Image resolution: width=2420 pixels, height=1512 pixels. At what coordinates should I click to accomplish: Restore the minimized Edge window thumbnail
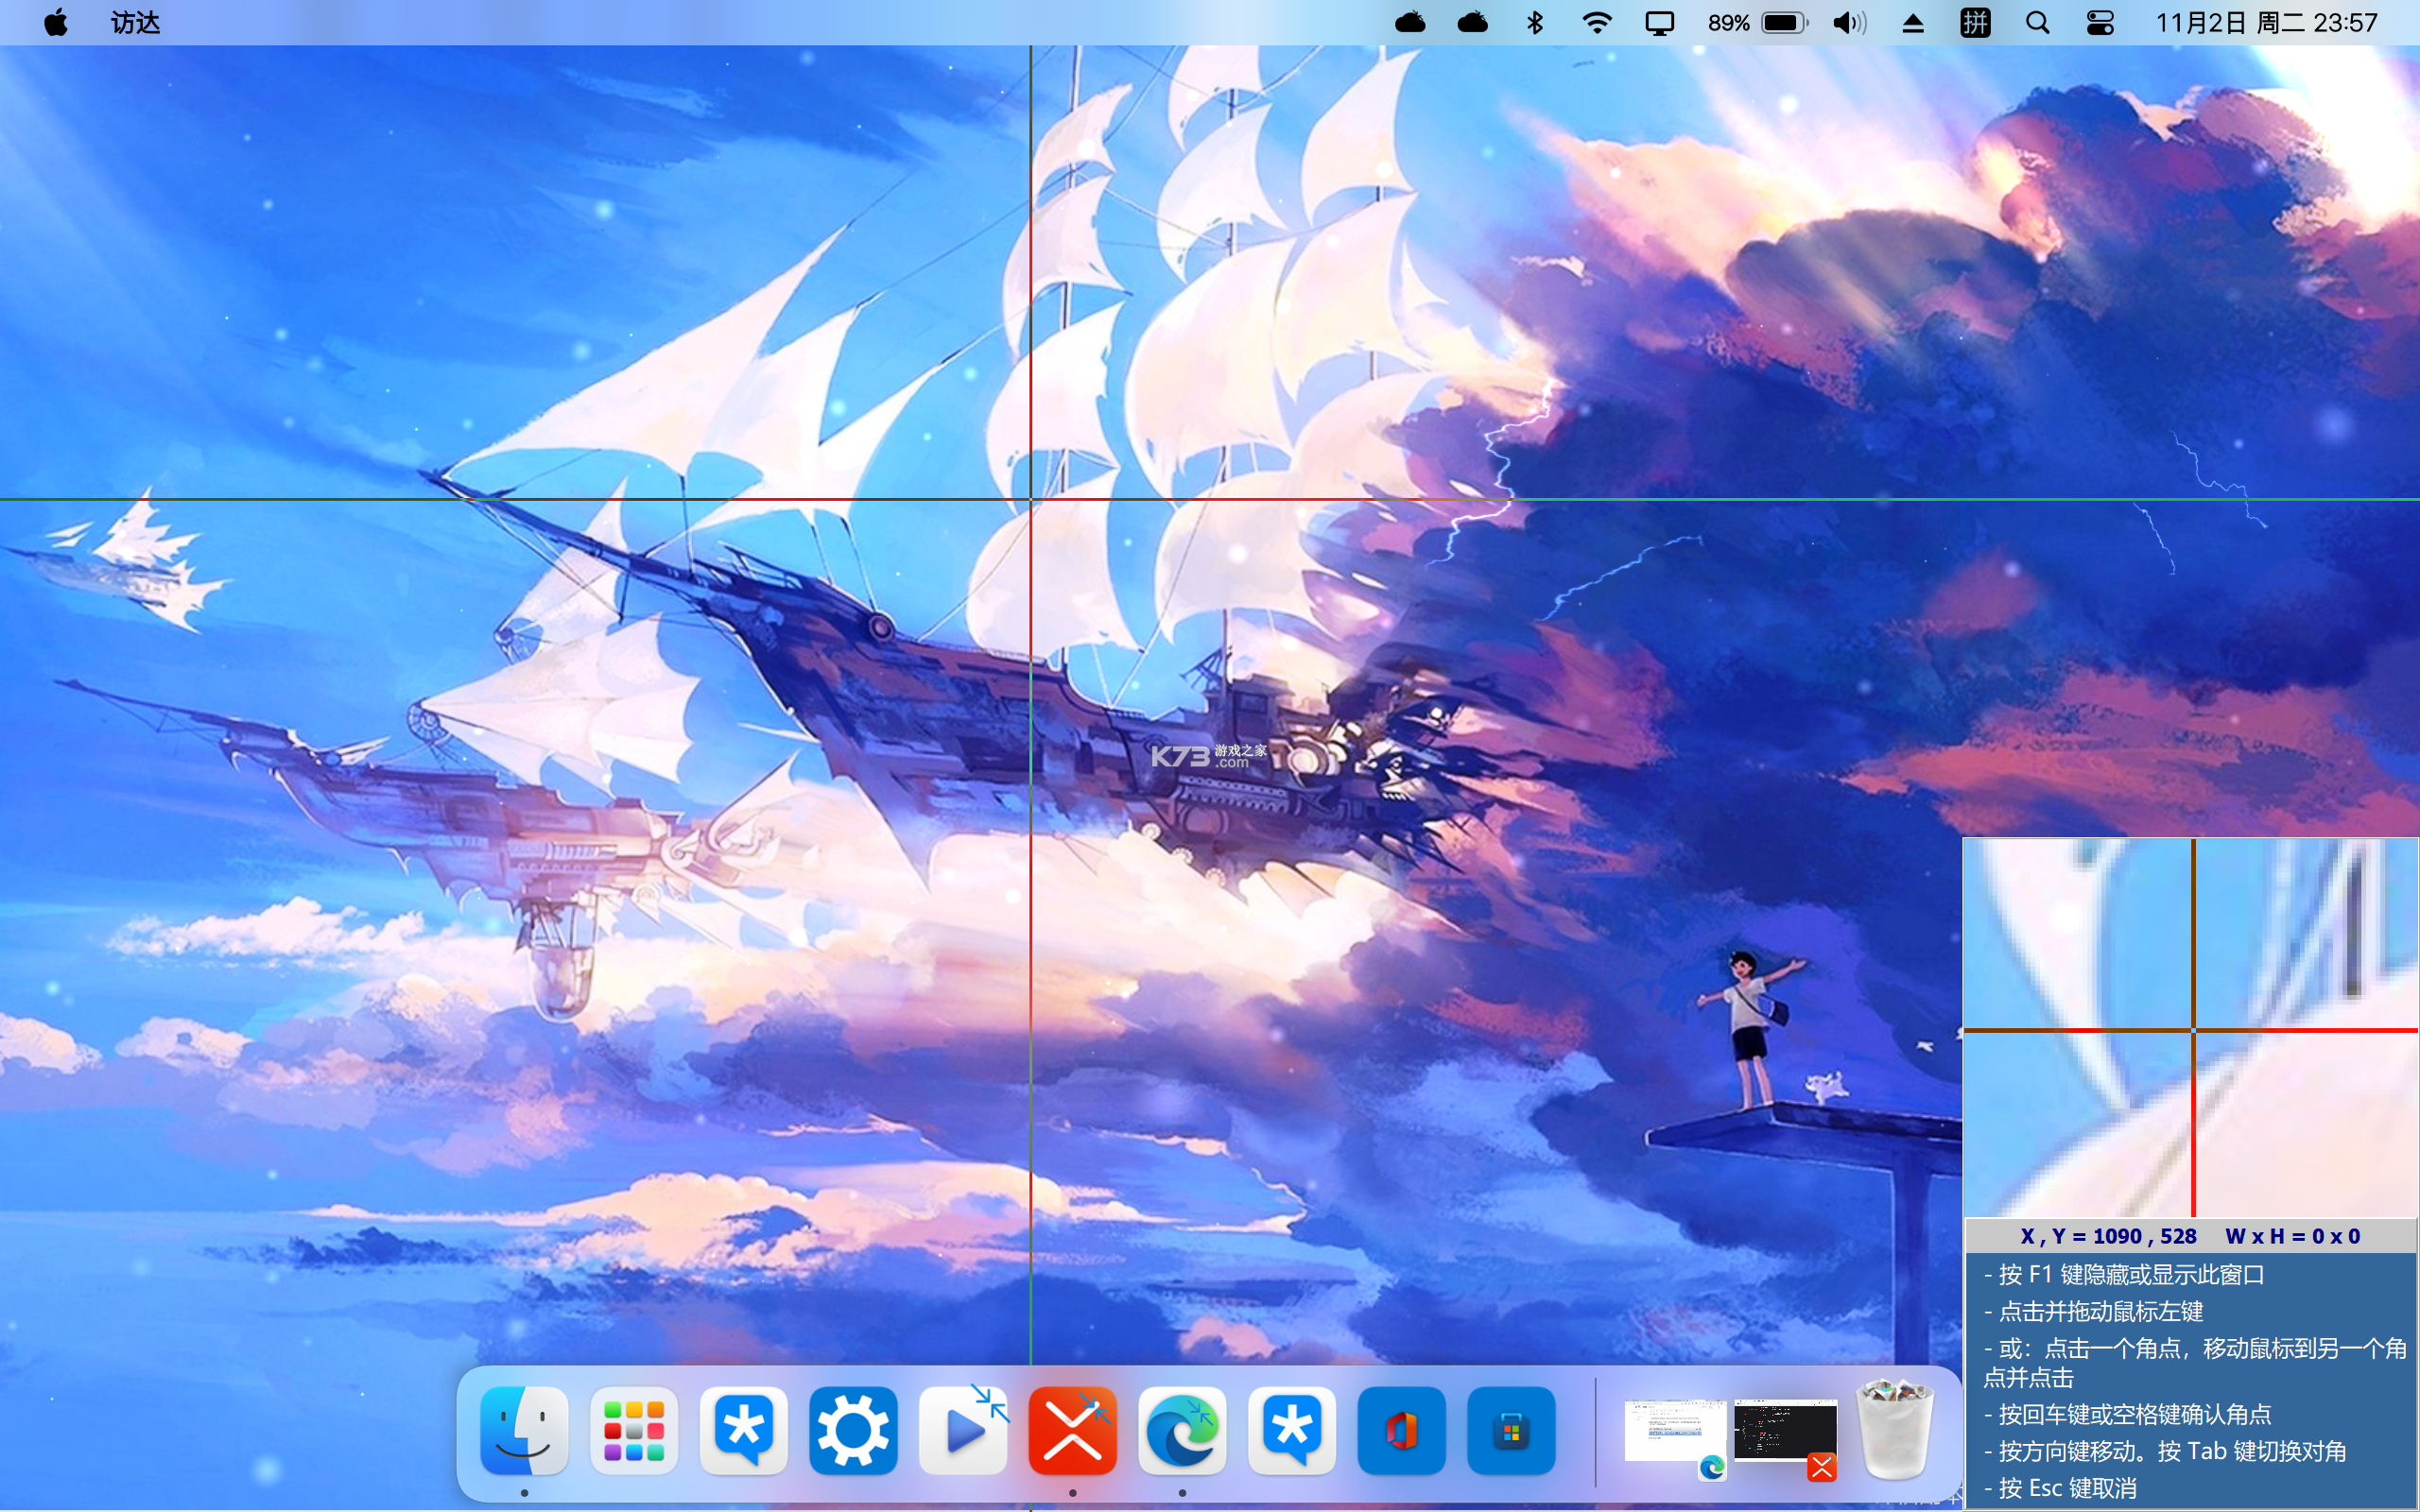(x=1675, y=1432)
